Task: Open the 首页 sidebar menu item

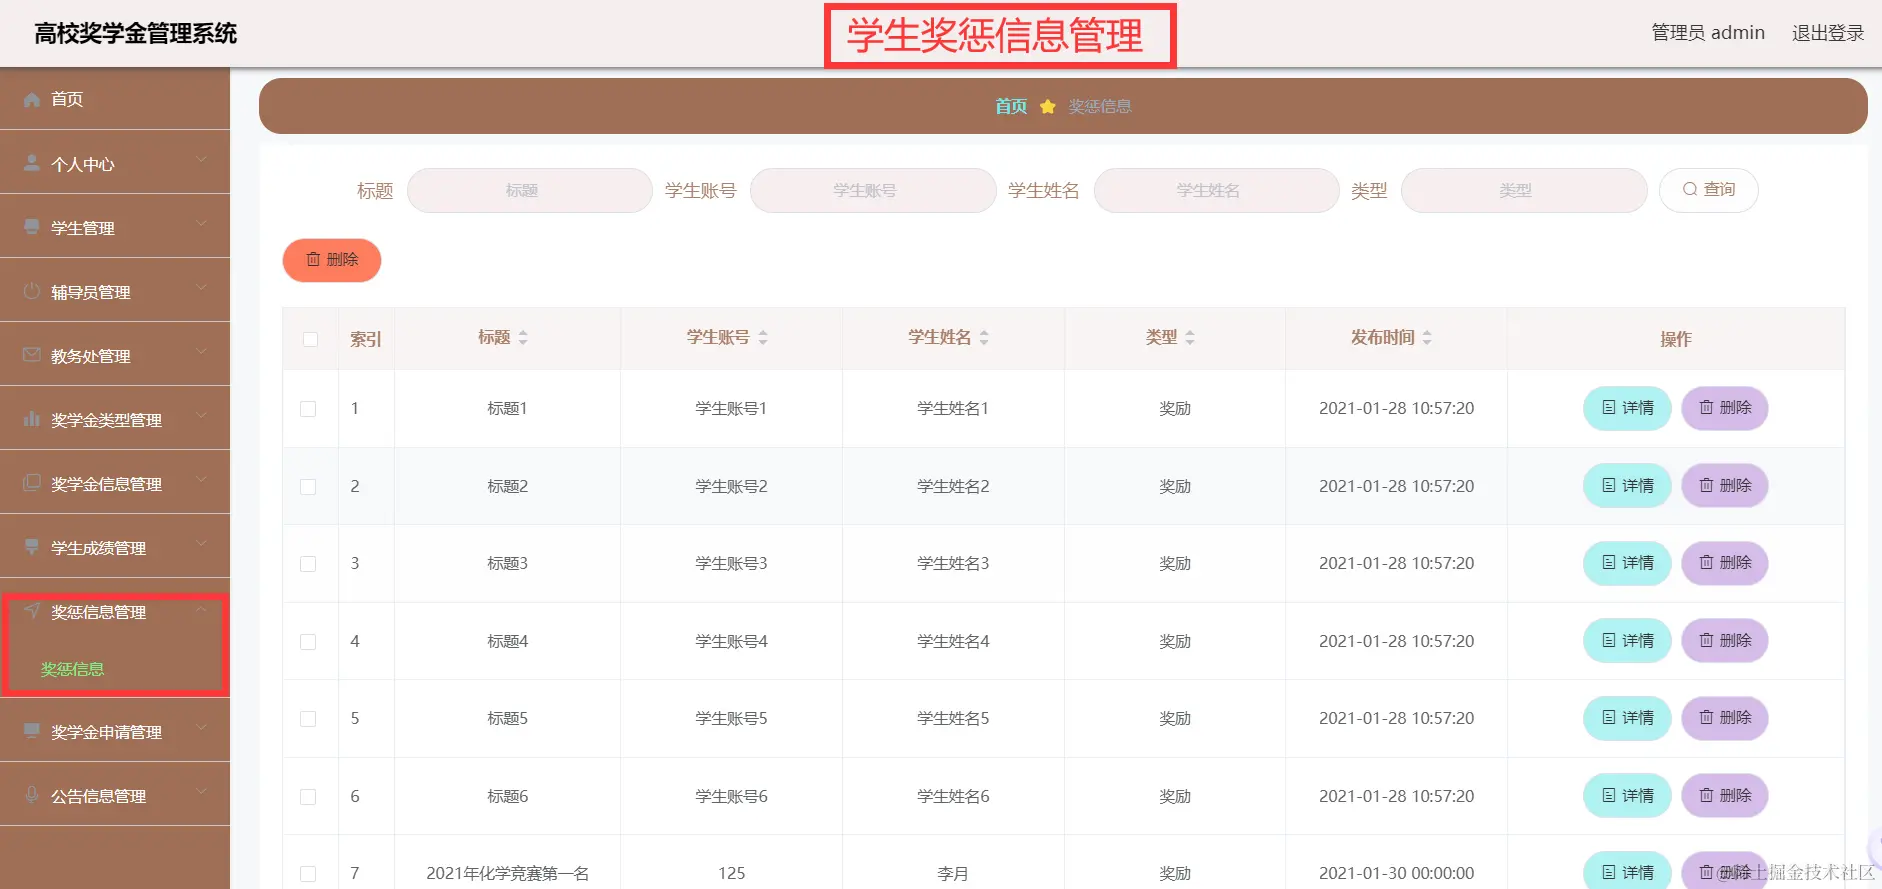Action: point(115,99)
